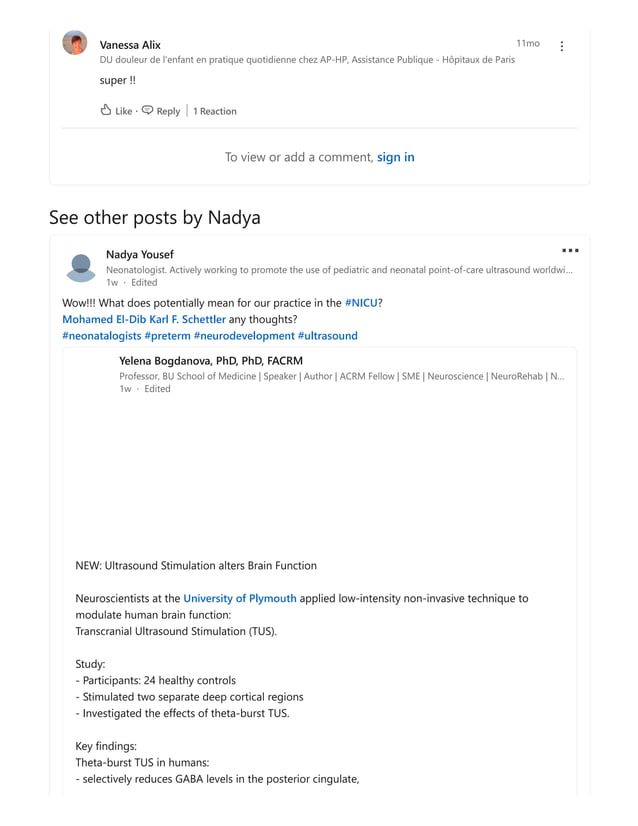Click the #neurodevelopment hashtag
This screenshot has height=826, width=638.
(x=244, y=336)
